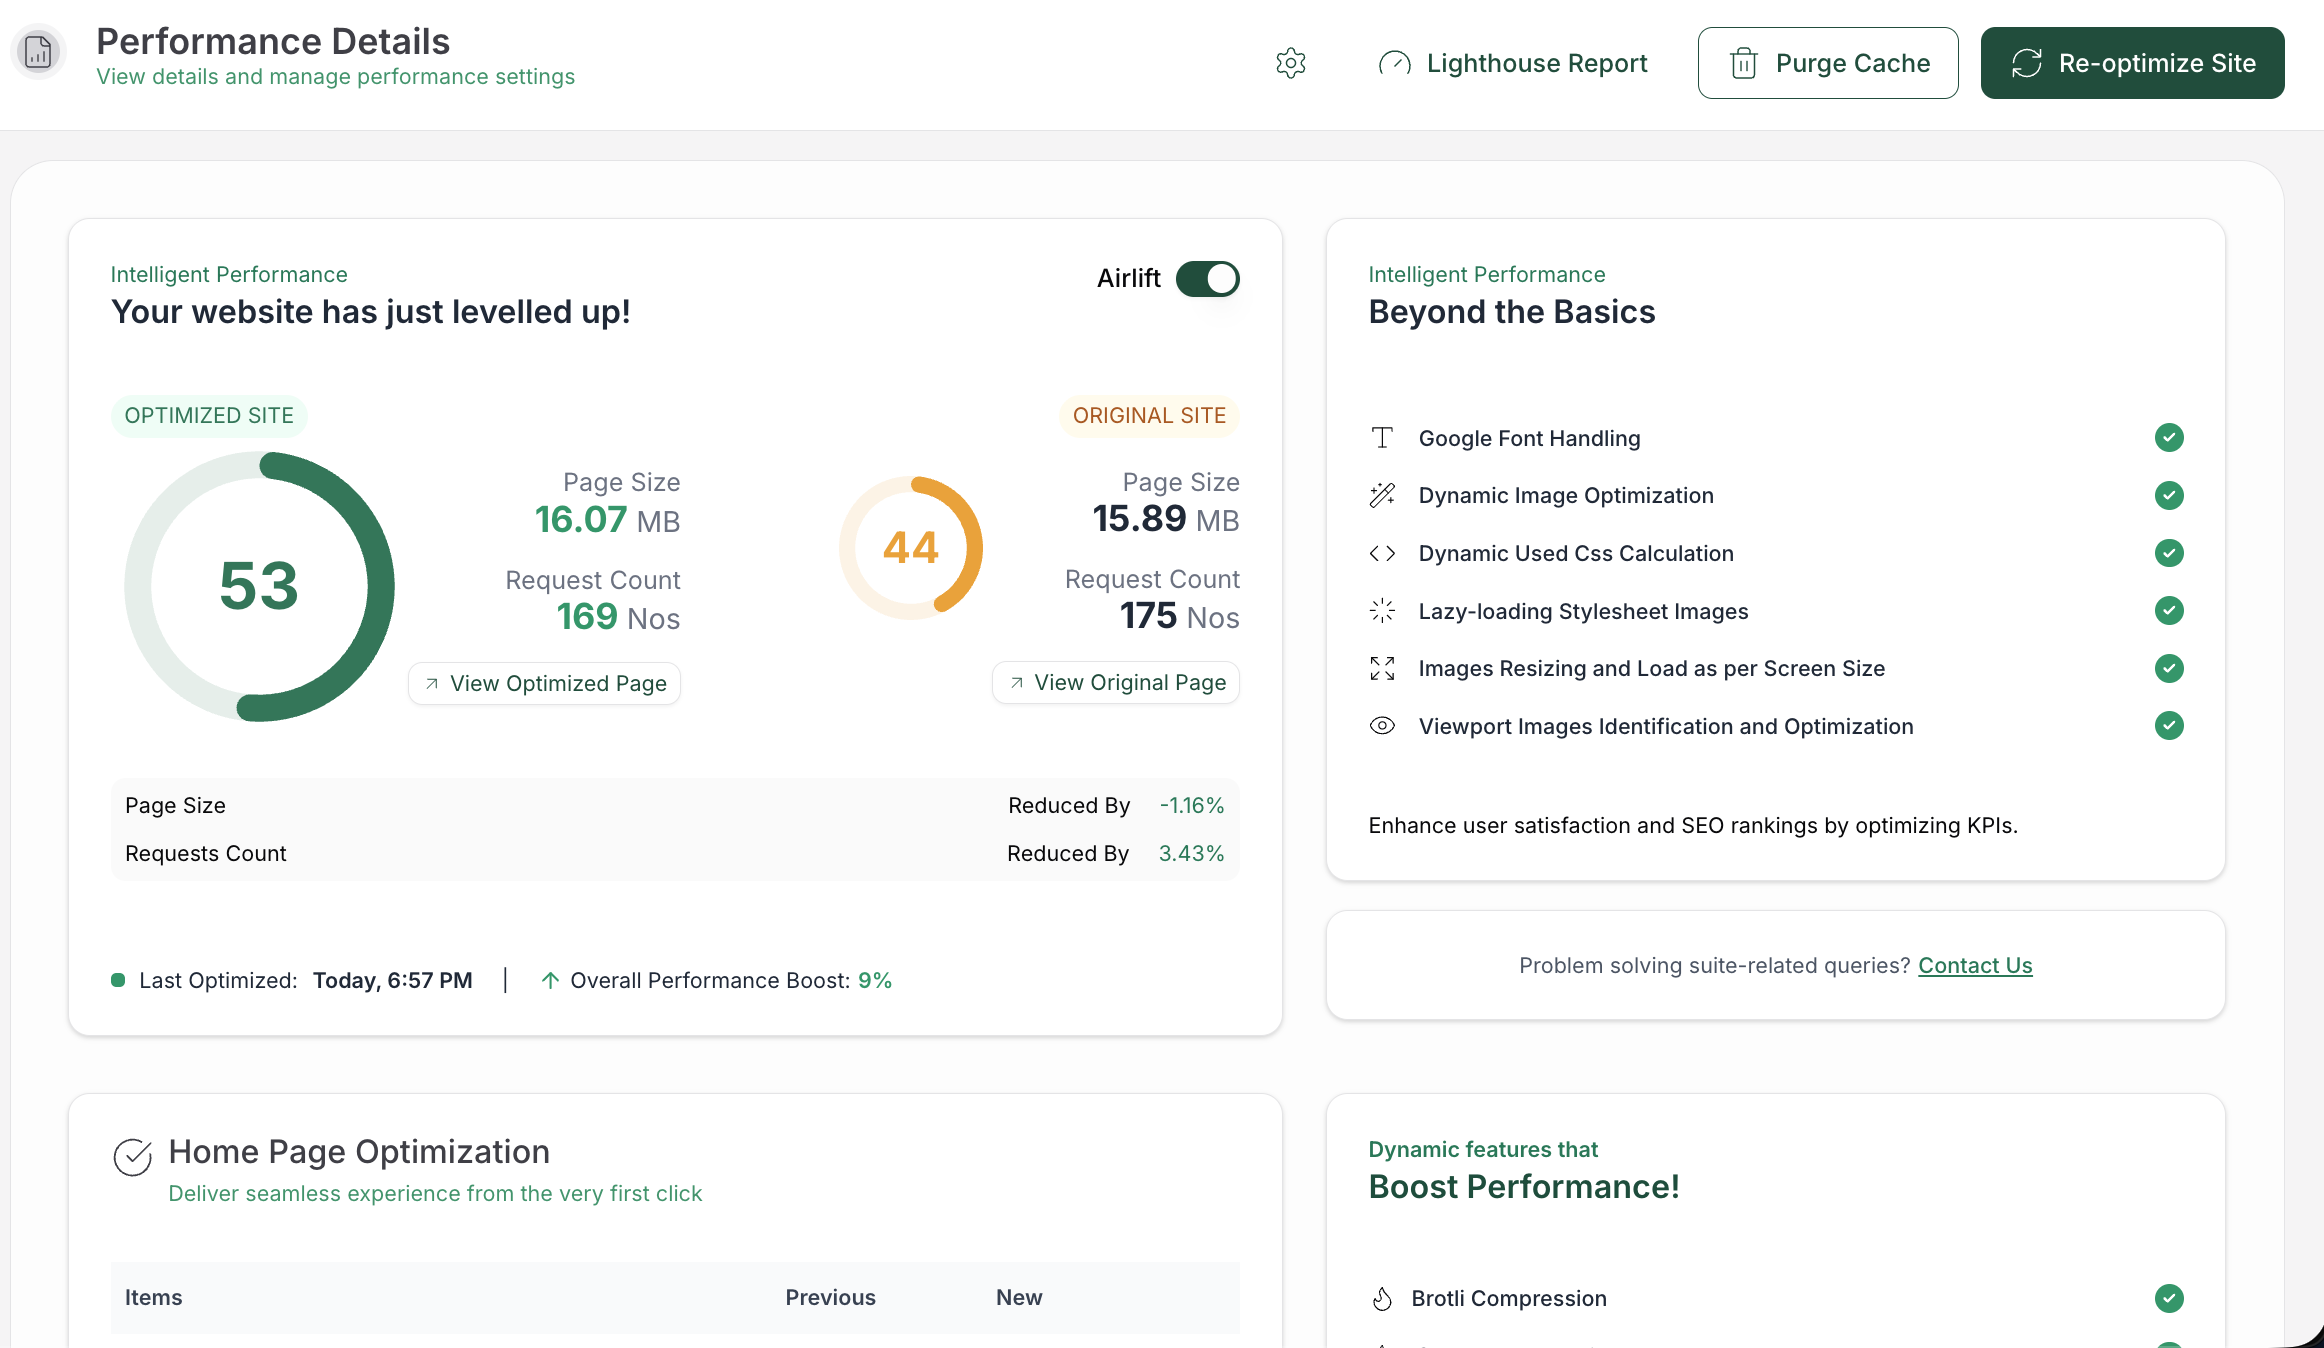Open performance settings gear icon
The image size is (2324, 1348).
1291,63
